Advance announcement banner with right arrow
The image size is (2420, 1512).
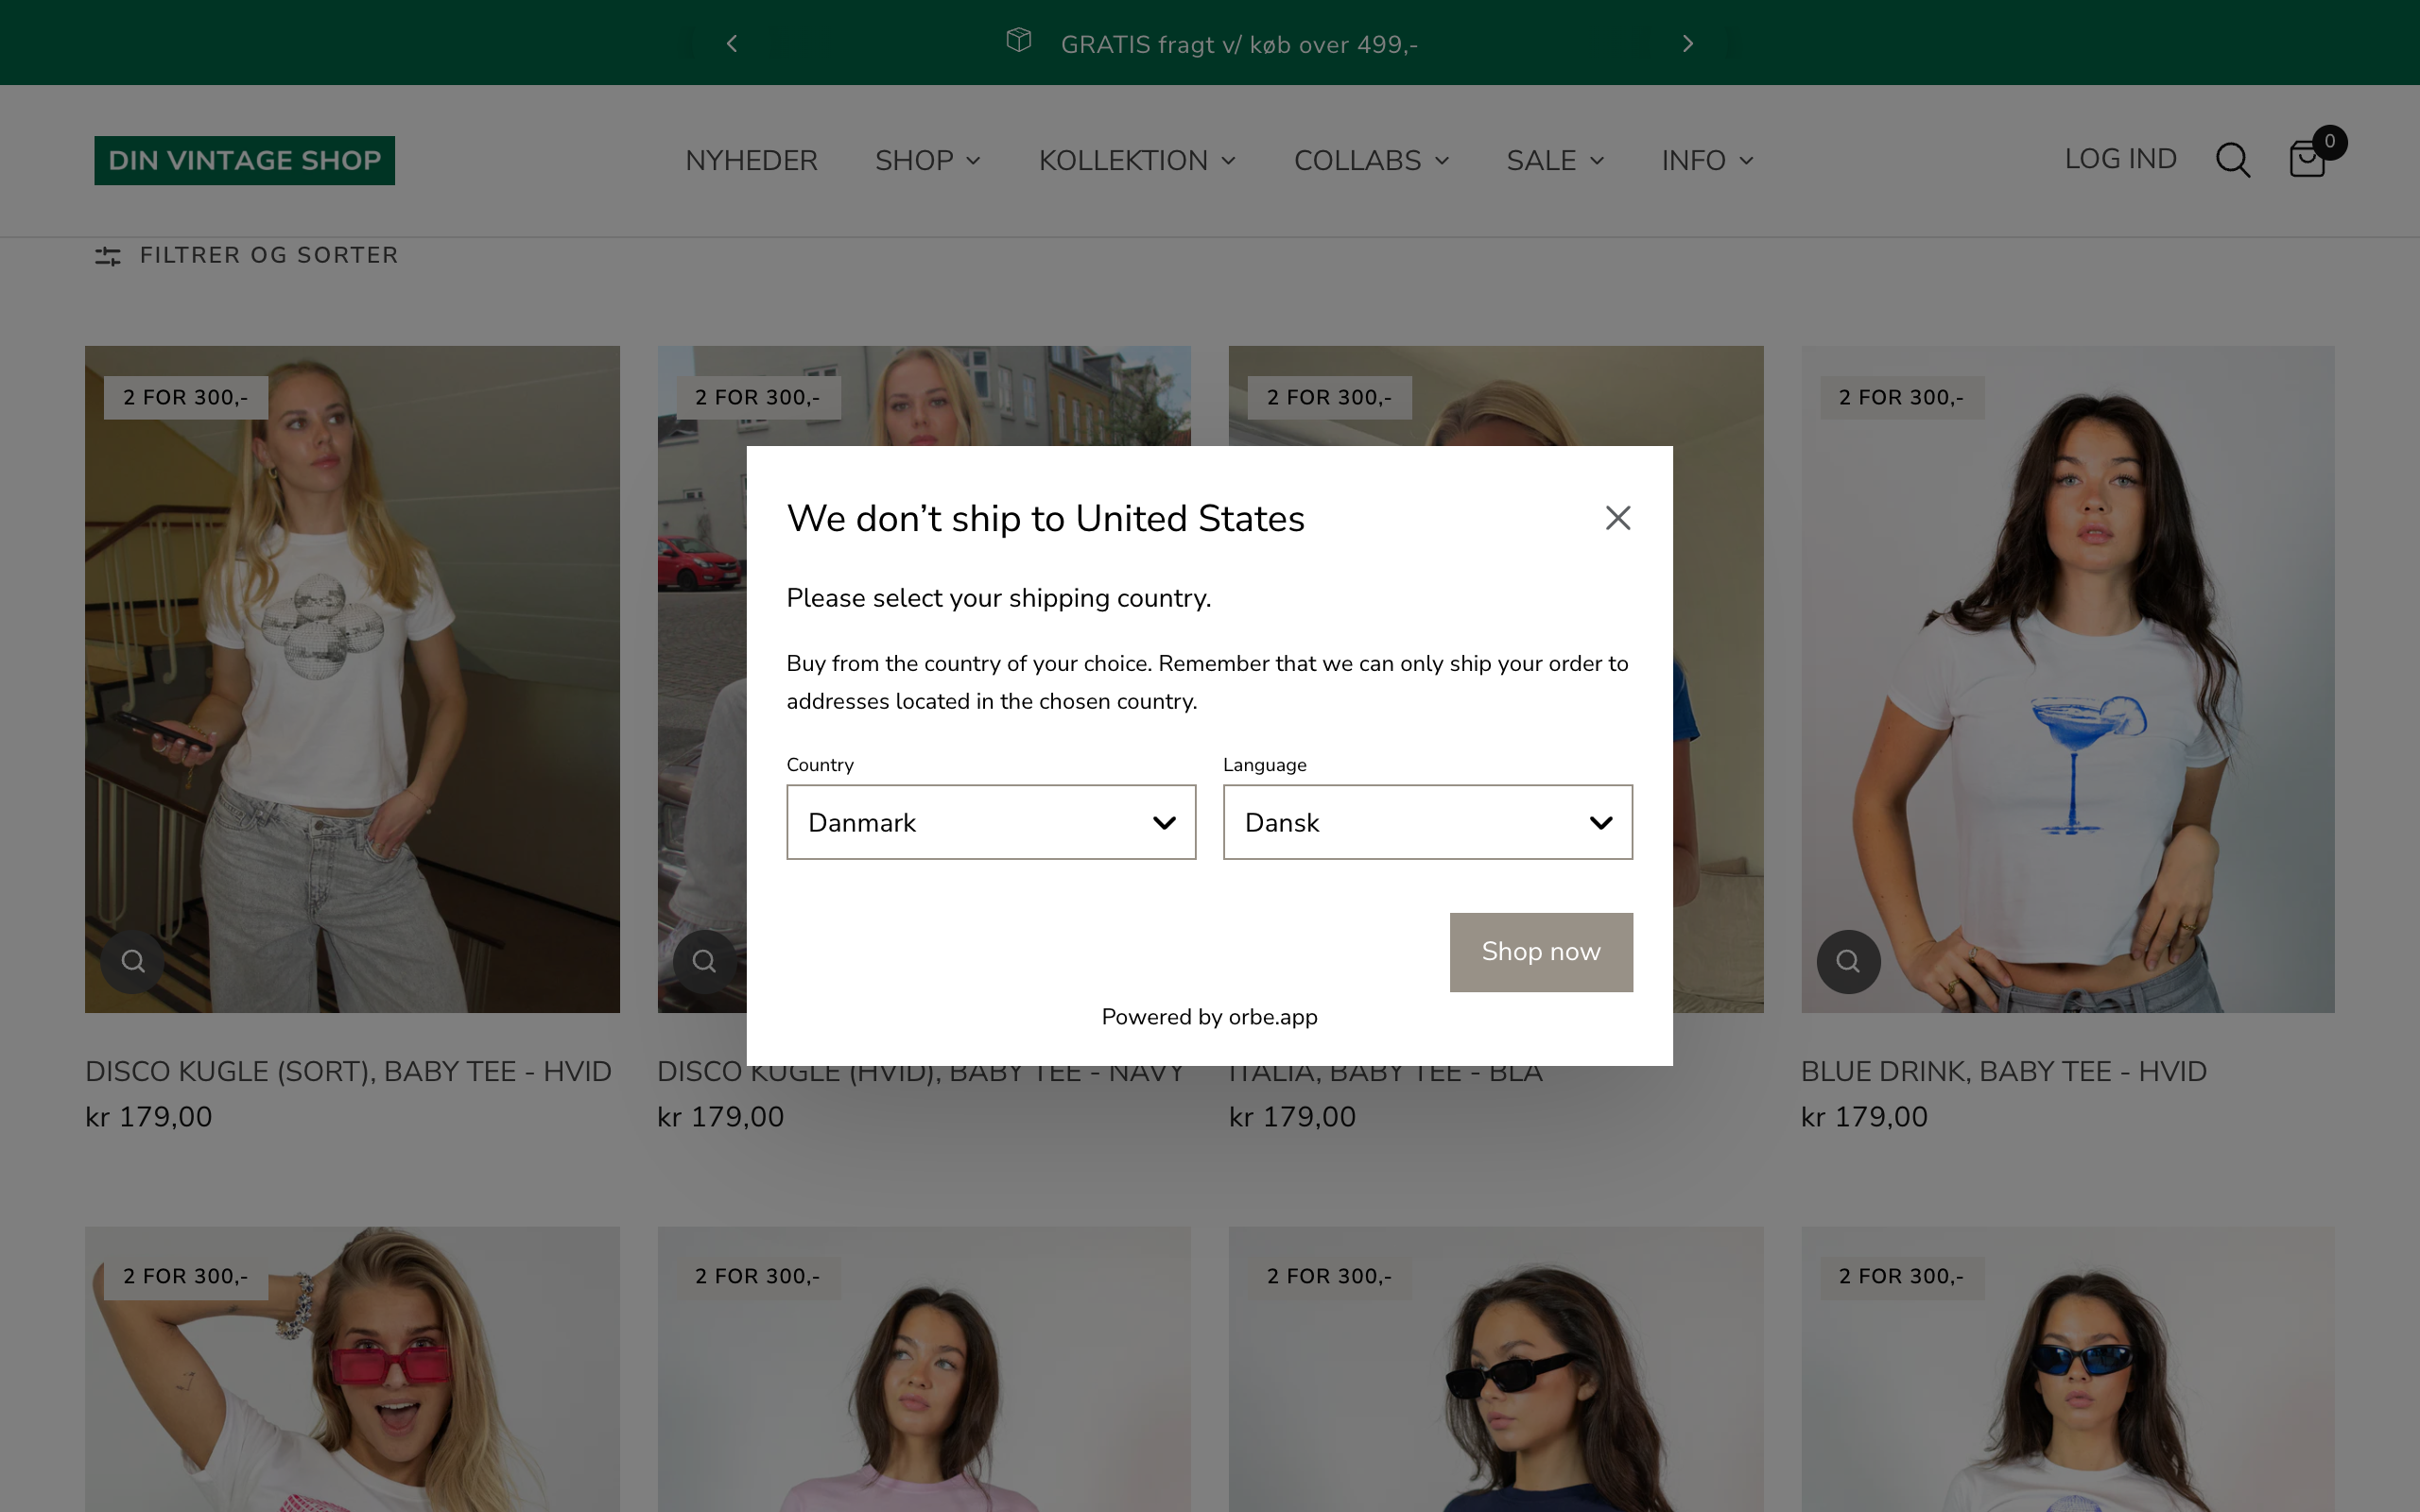click(1687, 43)
